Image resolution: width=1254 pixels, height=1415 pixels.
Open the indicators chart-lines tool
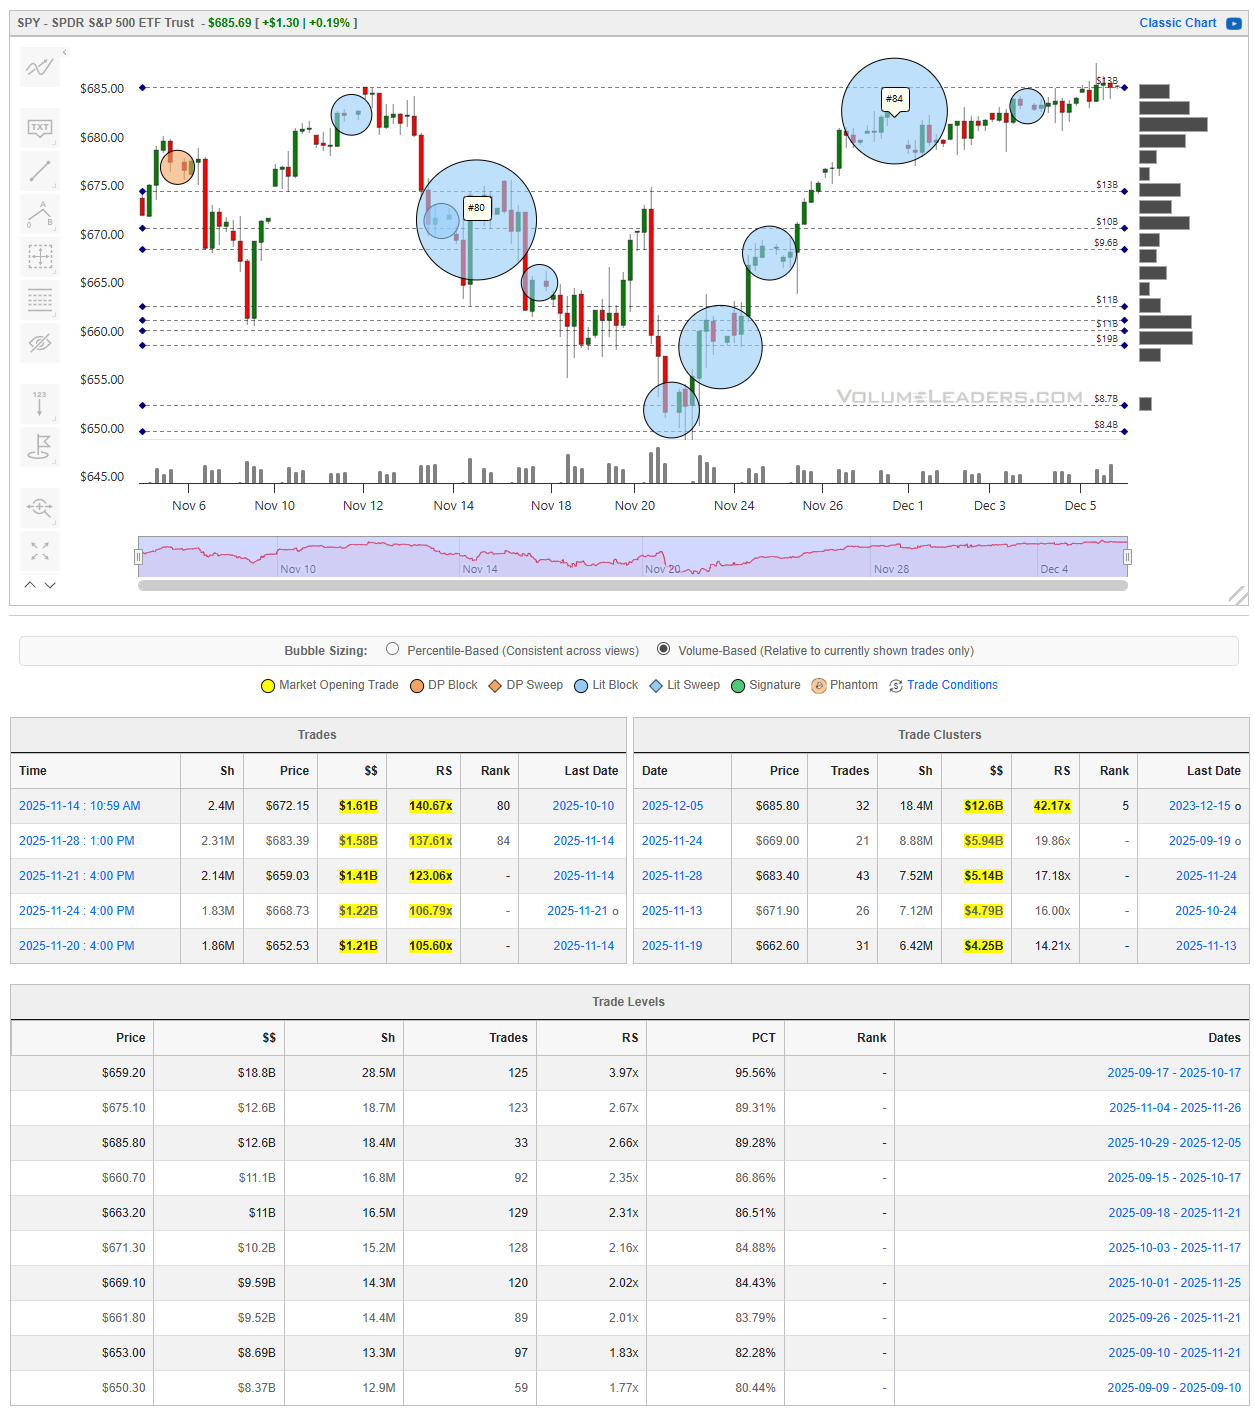pyautogui.click(x=40, y=68)
